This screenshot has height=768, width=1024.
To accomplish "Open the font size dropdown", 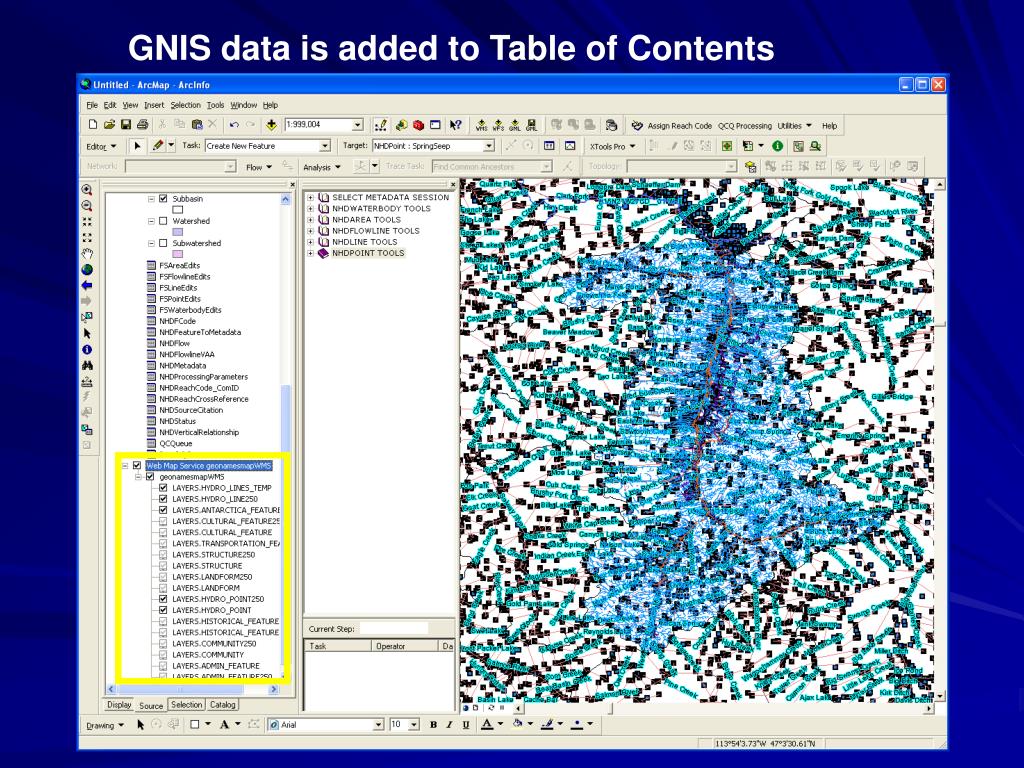I will point(414,725).
